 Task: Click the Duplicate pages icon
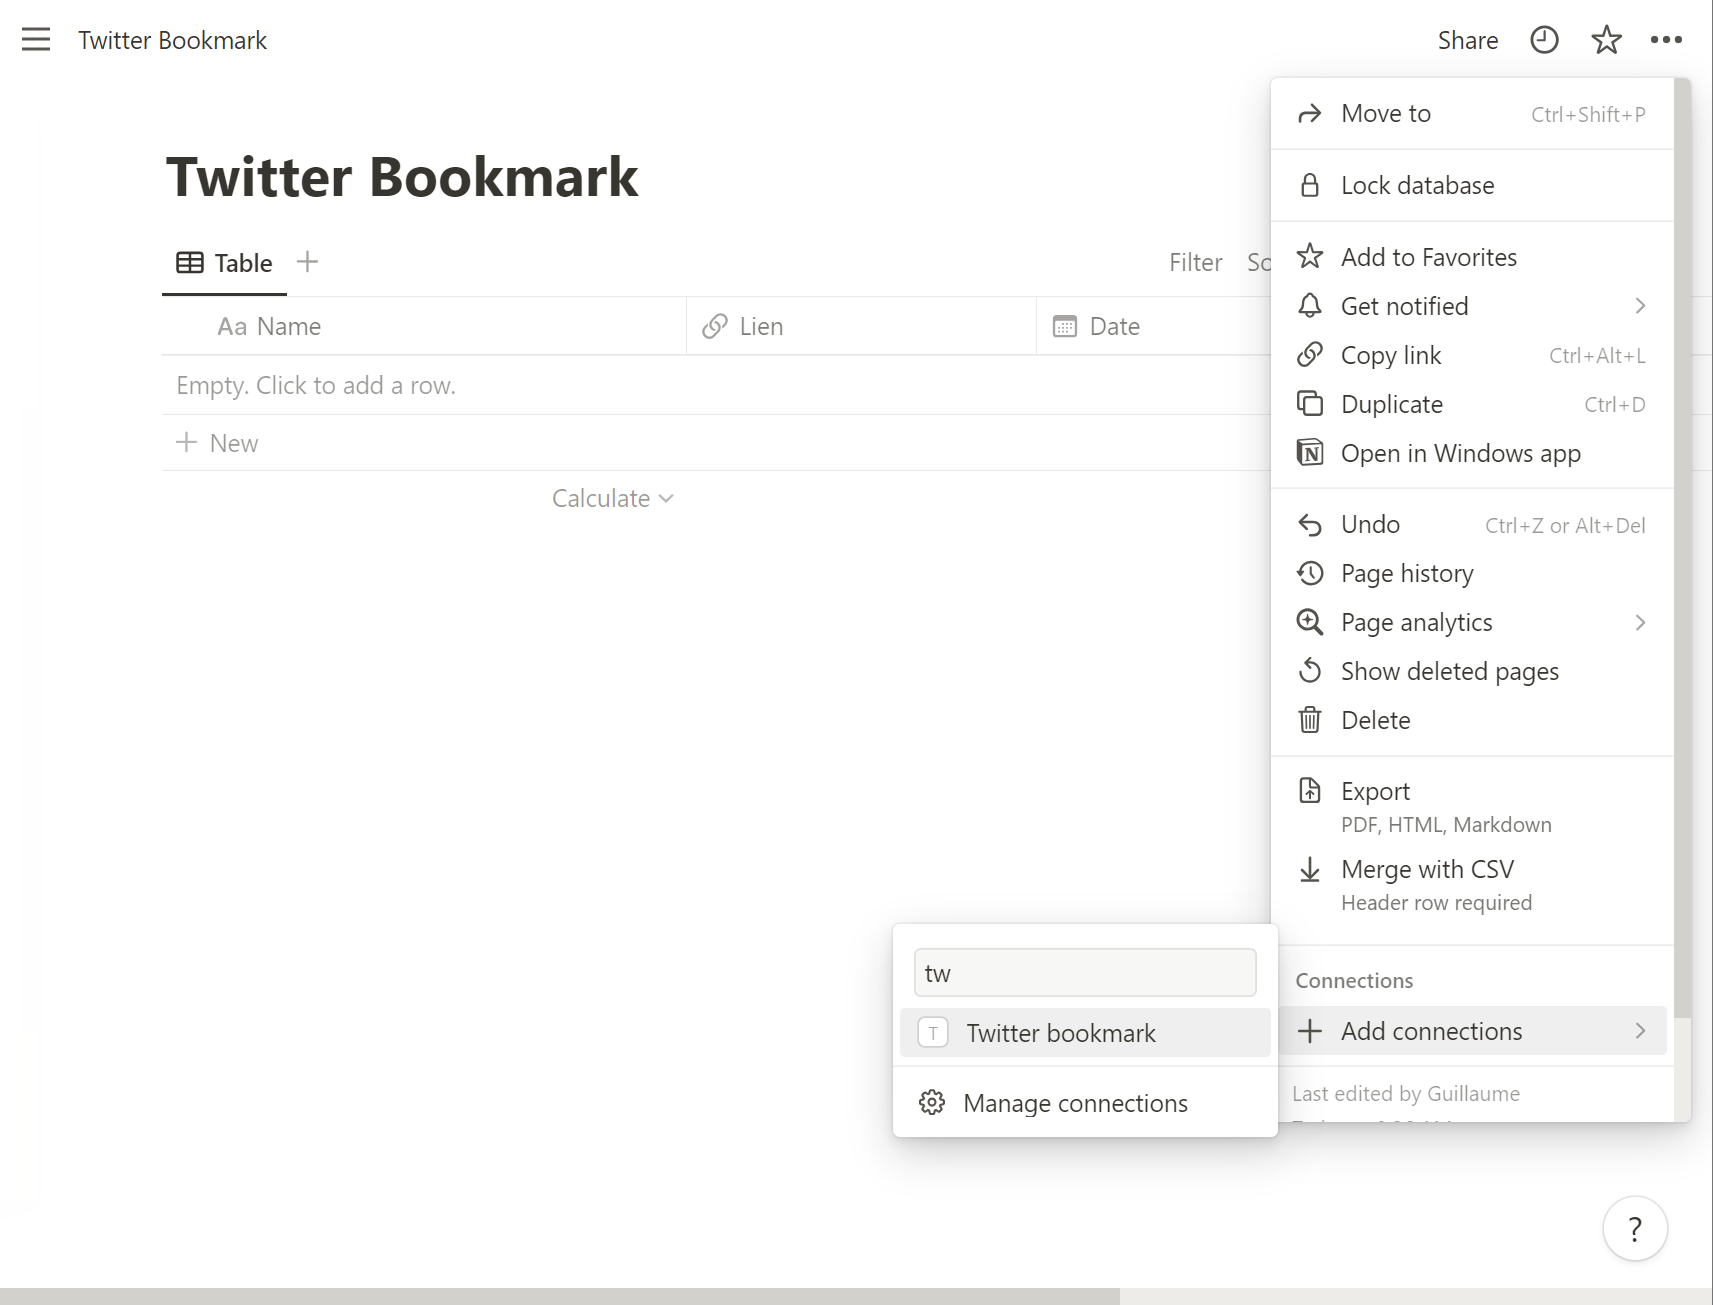(x=1310, y=404)
